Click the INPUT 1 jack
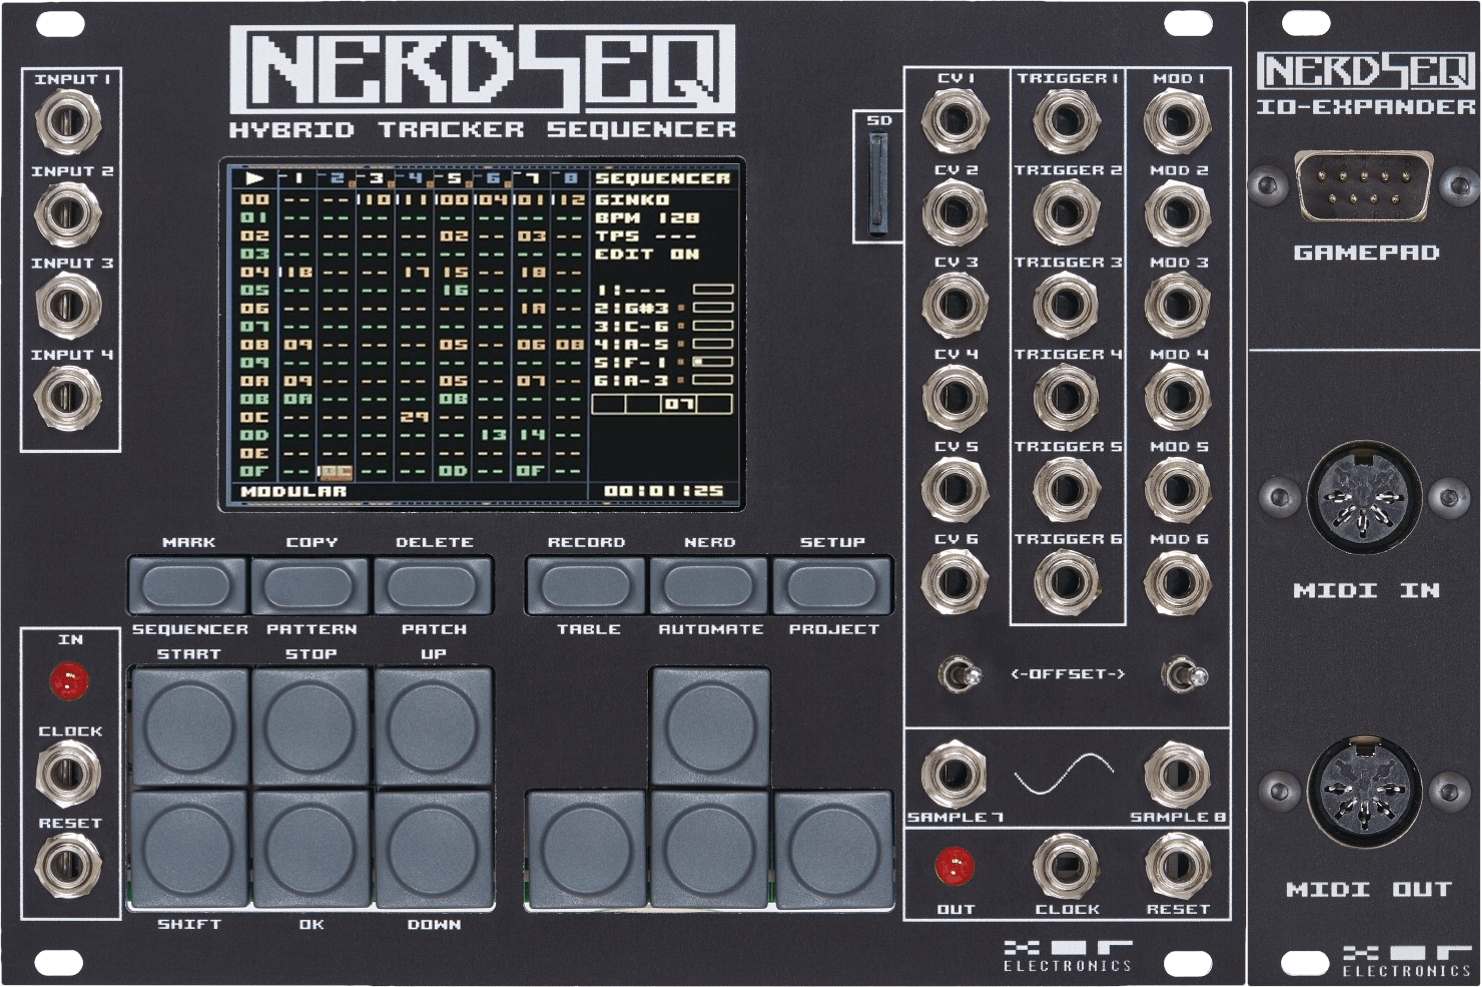Viewport: 1482px width, 987px height. pos(68,121)
